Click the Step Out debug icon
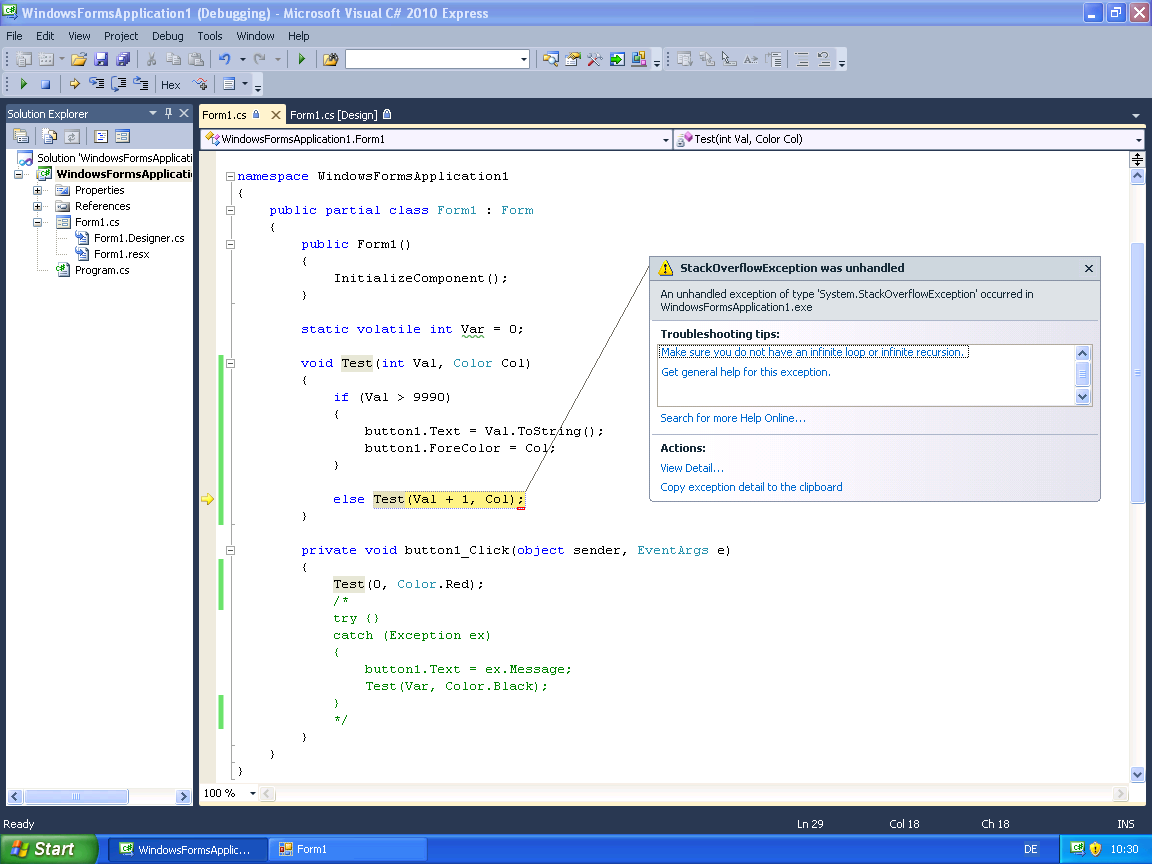This screenshot has width=1152, height=864. [140, 84]
